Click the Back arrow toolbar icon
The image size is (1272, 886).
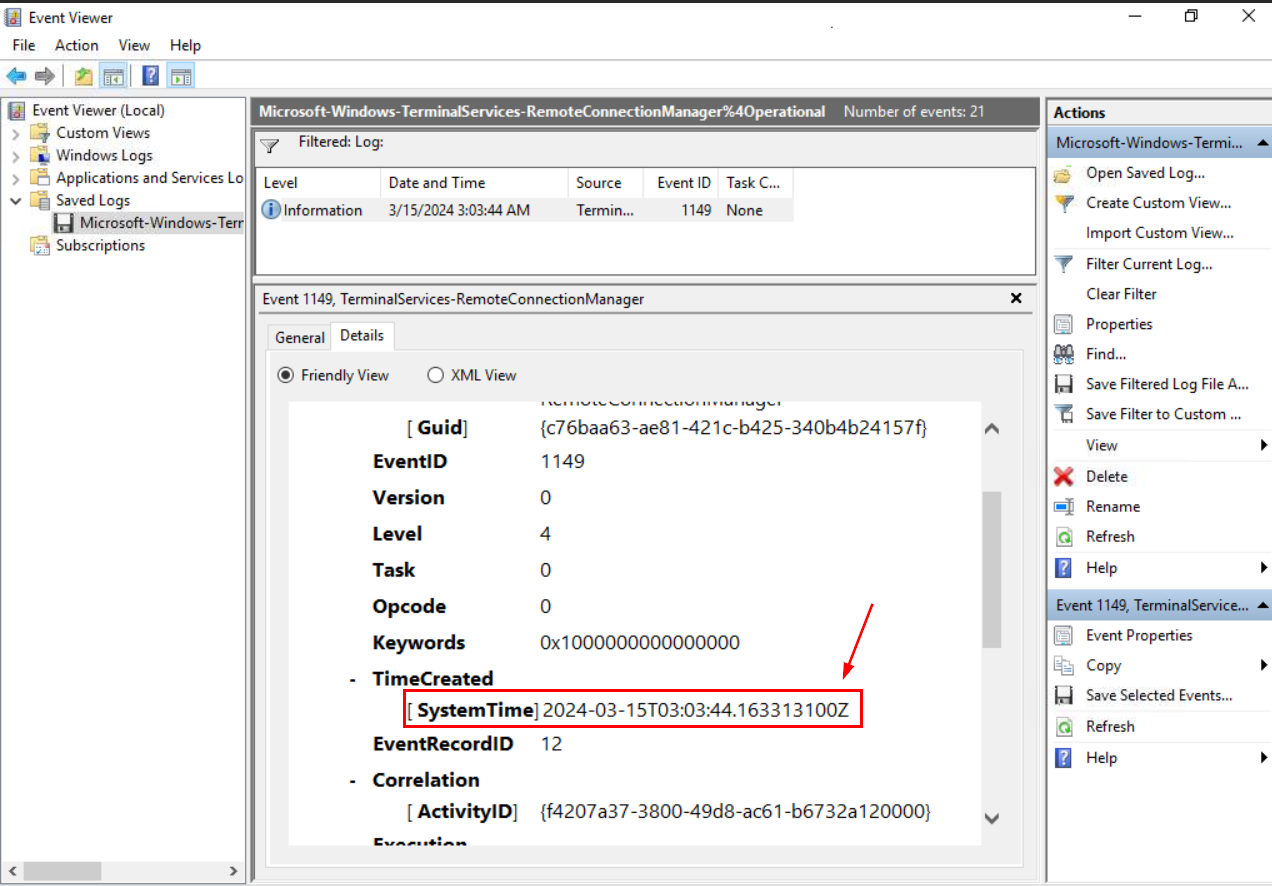point(16,76)
